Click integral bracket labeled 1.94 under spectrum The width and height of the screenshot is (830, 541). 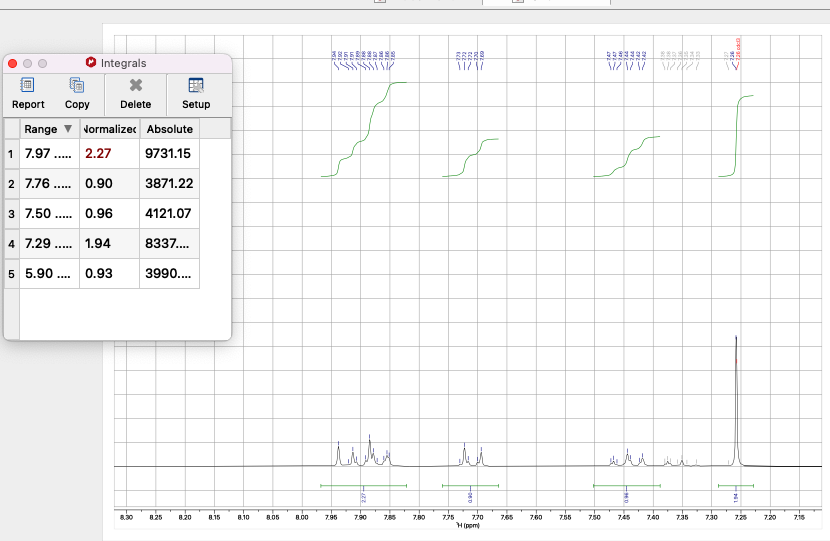[x=736, y=486]
